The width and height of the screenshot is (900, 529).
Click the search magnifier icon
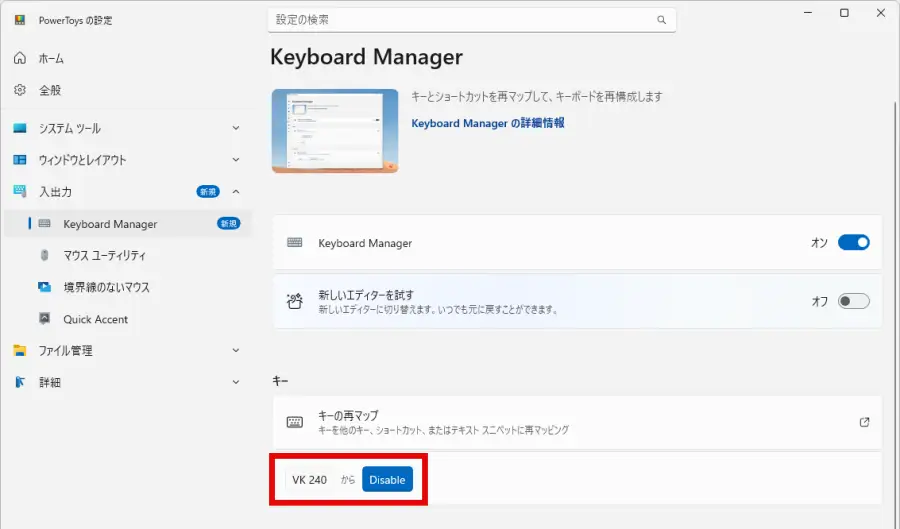(661, 20)
